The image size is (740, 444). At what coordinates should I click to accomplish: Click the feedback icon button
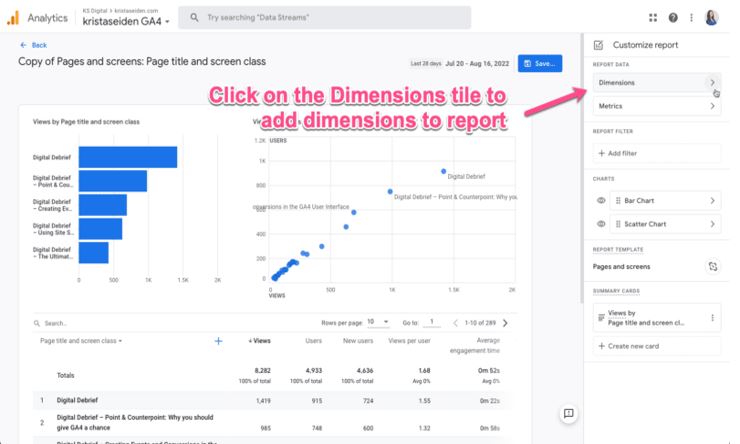coord(569,414)
